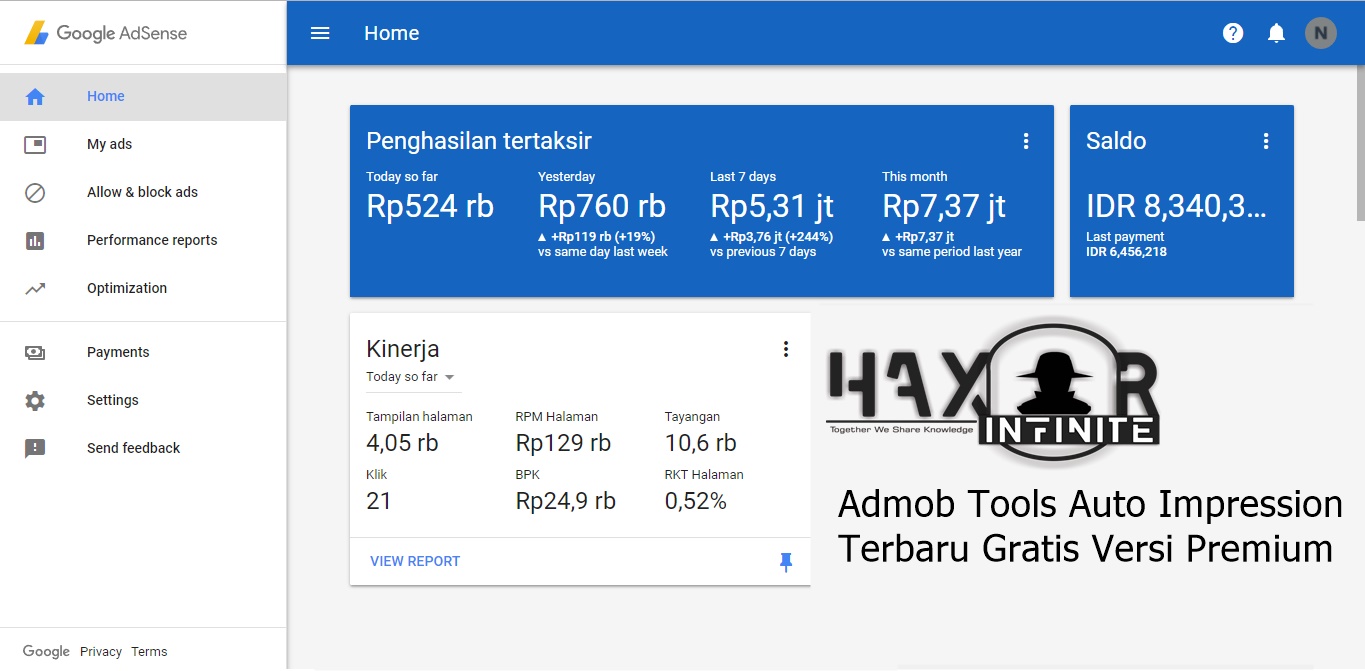
Task: Open My ads section
Action: click(x=143, y=145)
